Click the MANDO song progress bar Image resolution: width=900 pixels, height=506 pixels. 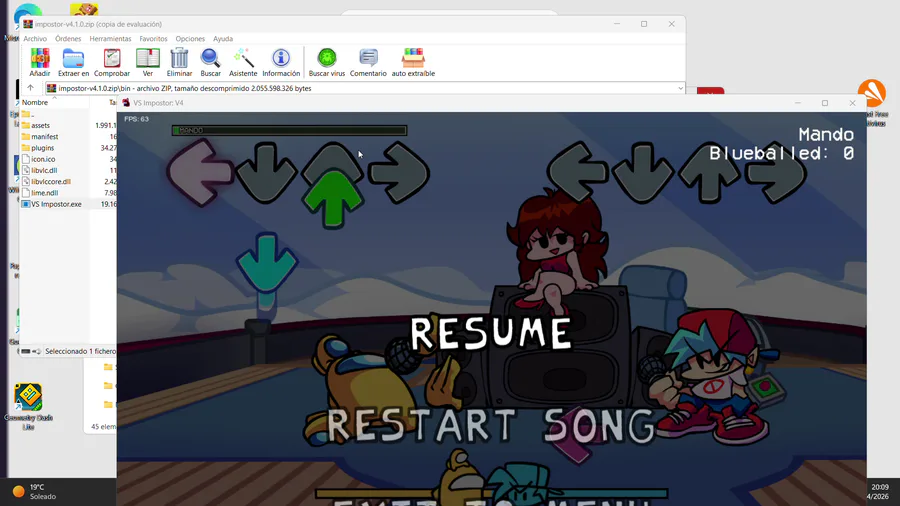pyautogui.click(x=289, y=130)
